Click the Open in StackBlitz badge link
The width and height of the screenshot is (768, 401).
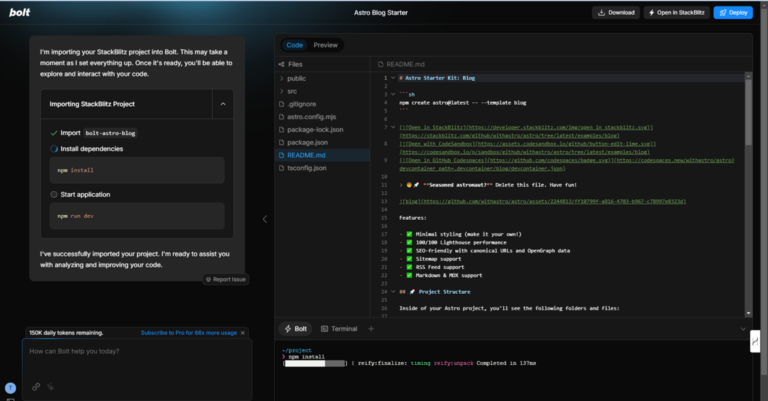click(526, 131)
